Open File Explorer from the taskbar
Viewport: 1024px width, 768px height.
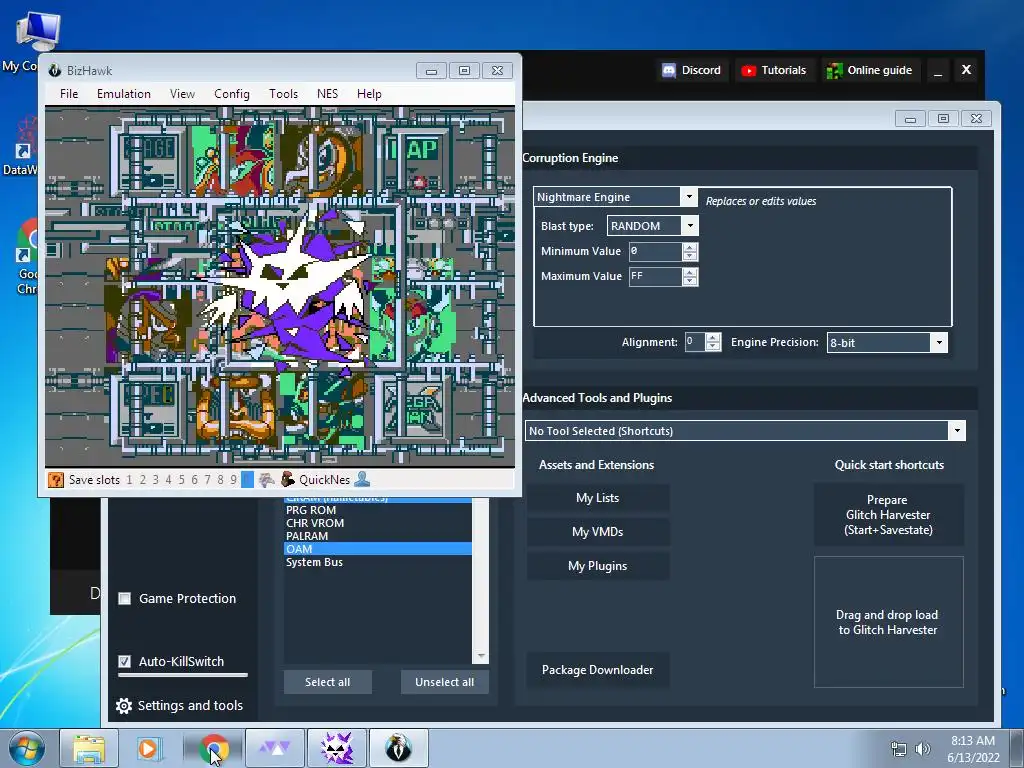click(x=89, y=748)
